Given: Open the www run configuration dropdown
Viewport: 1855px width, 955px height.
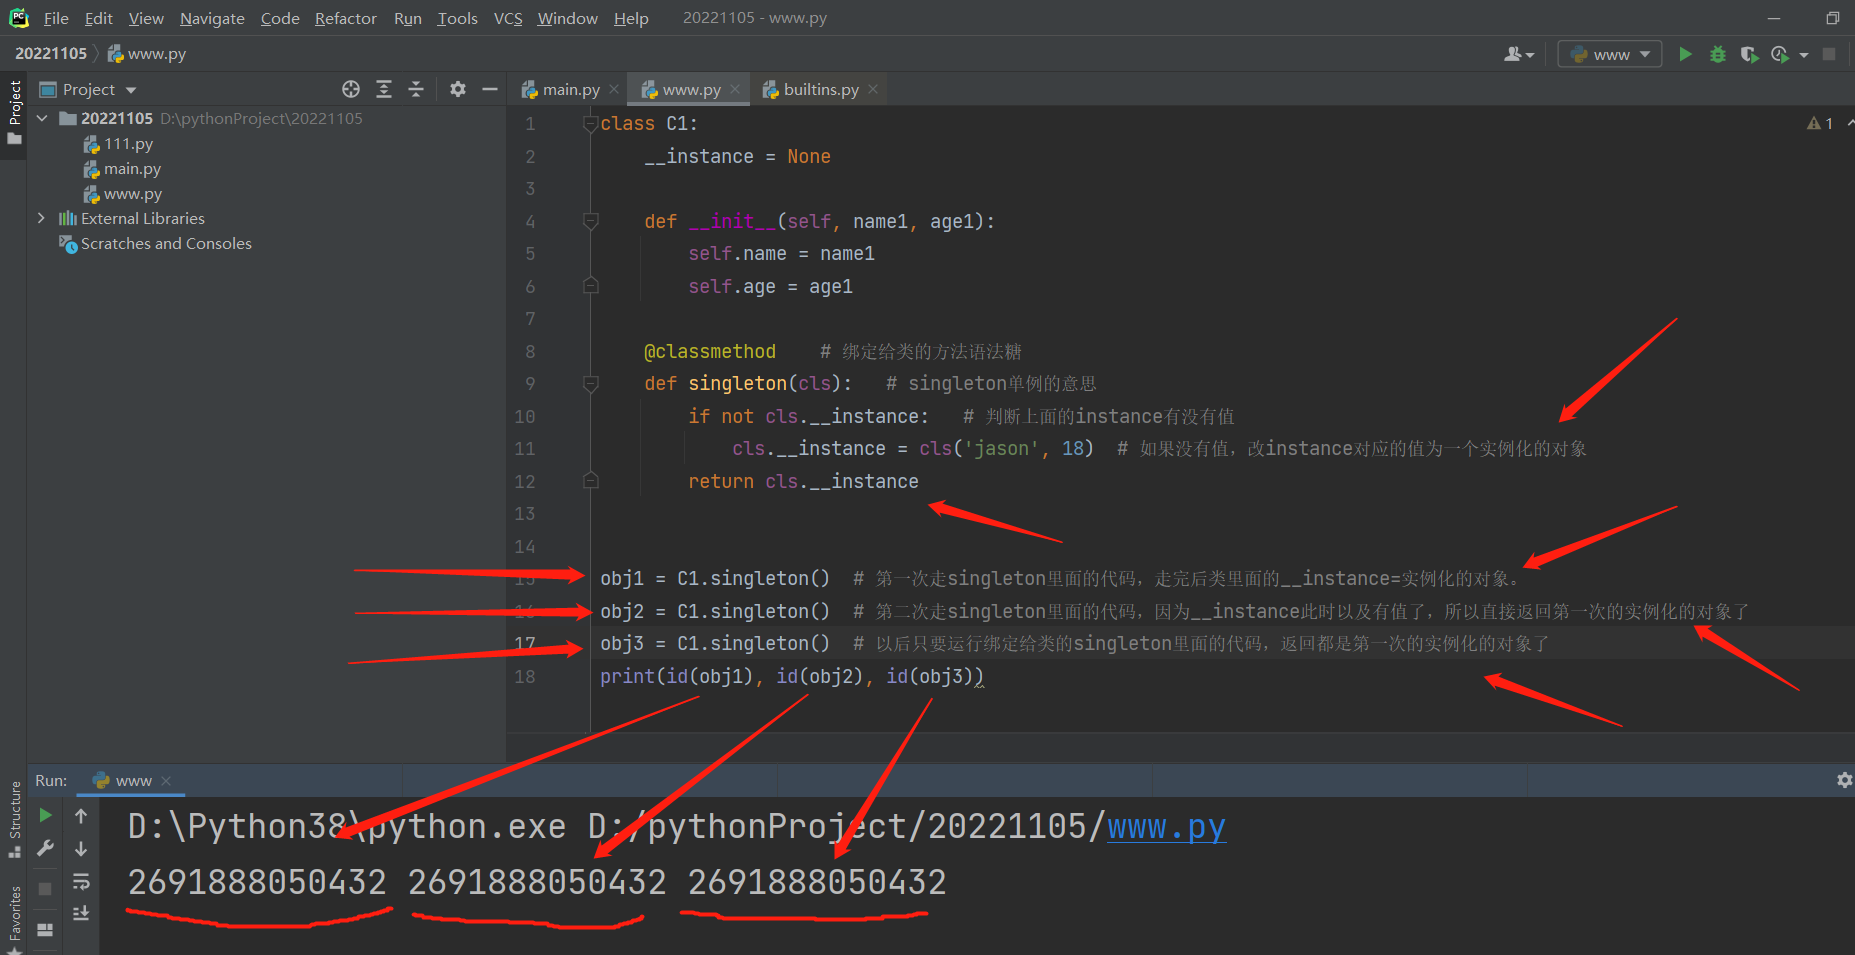Looking at the screenshot, I should tap(1610, 54).
